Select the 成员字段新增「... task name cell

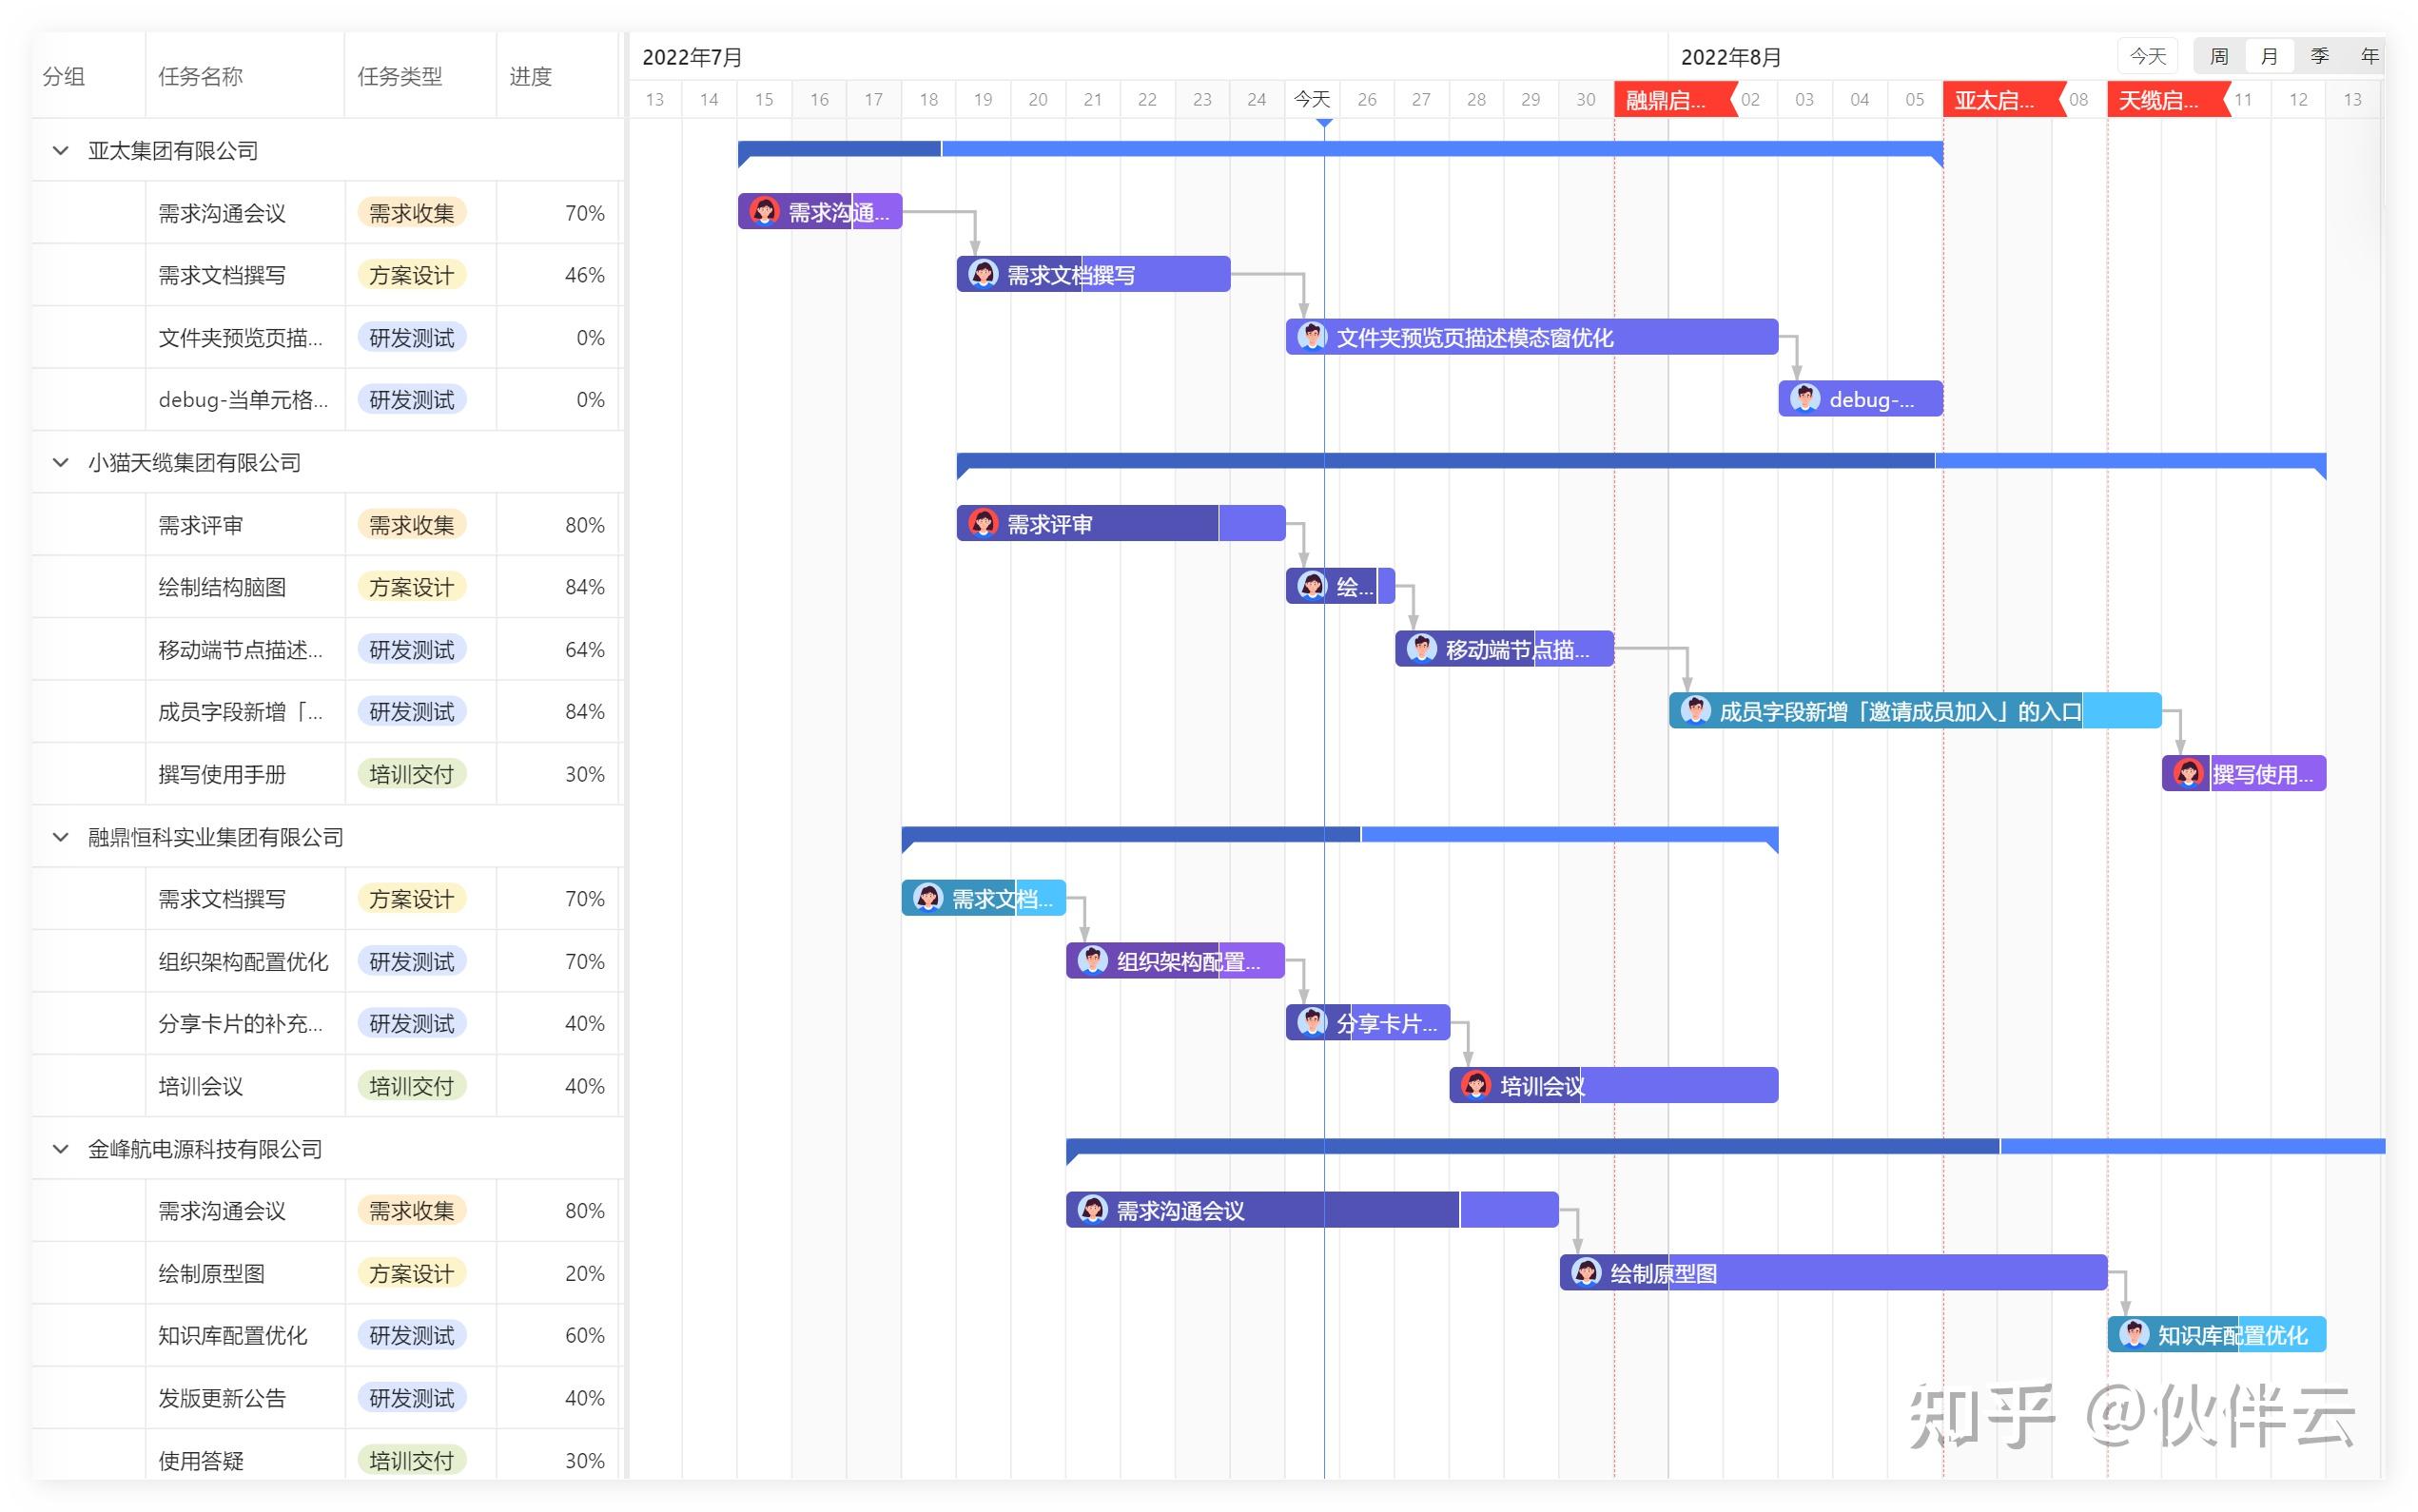pyautogui.click(x=245, y=712)
